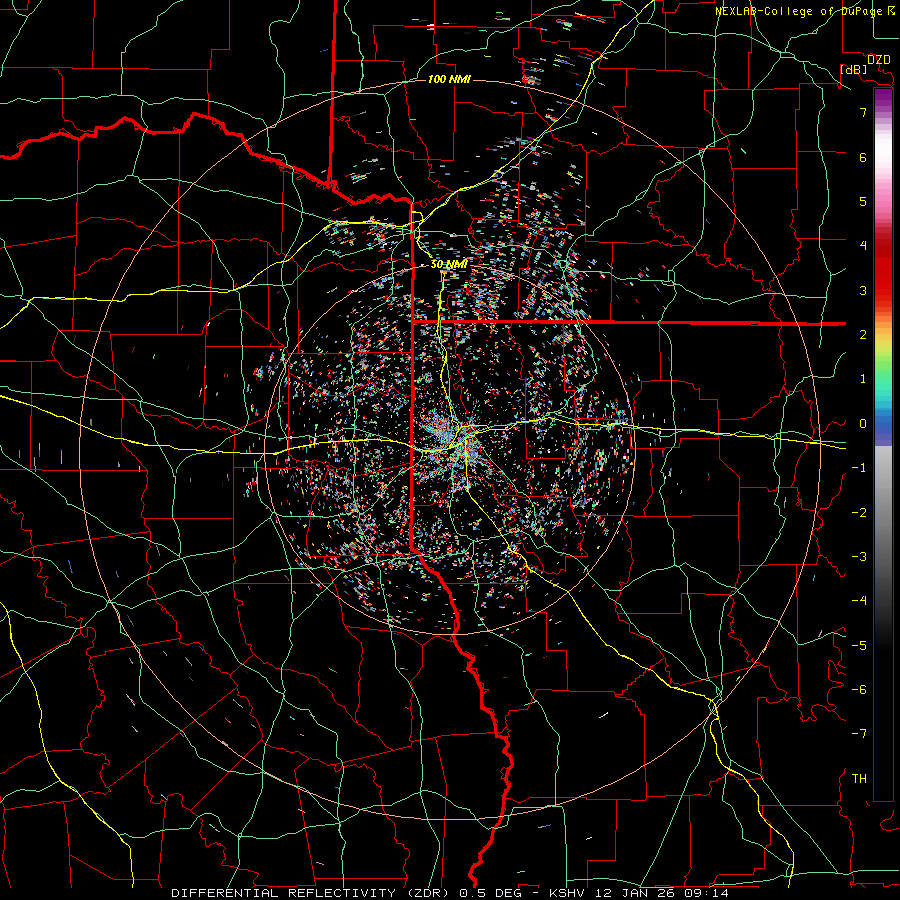Click the 1 value on the scale
This screenshot has width=900, height=900.
tap(863, 379)
